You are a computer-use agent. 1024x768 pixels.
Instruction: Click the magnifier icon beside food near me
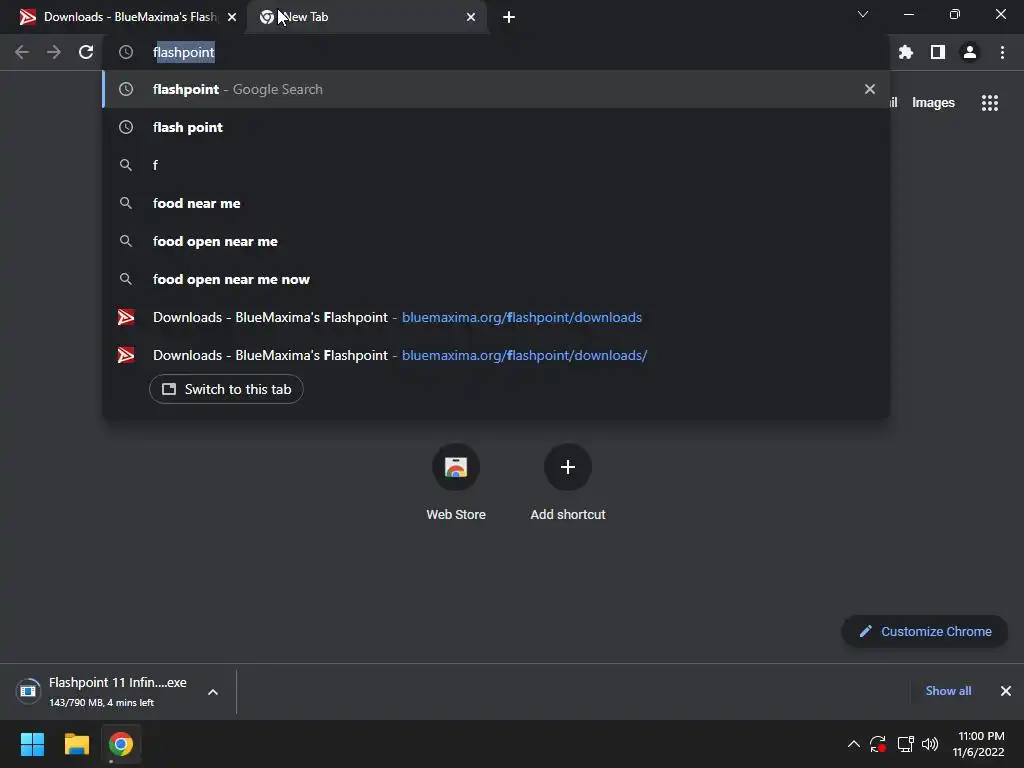pos(126,203)
